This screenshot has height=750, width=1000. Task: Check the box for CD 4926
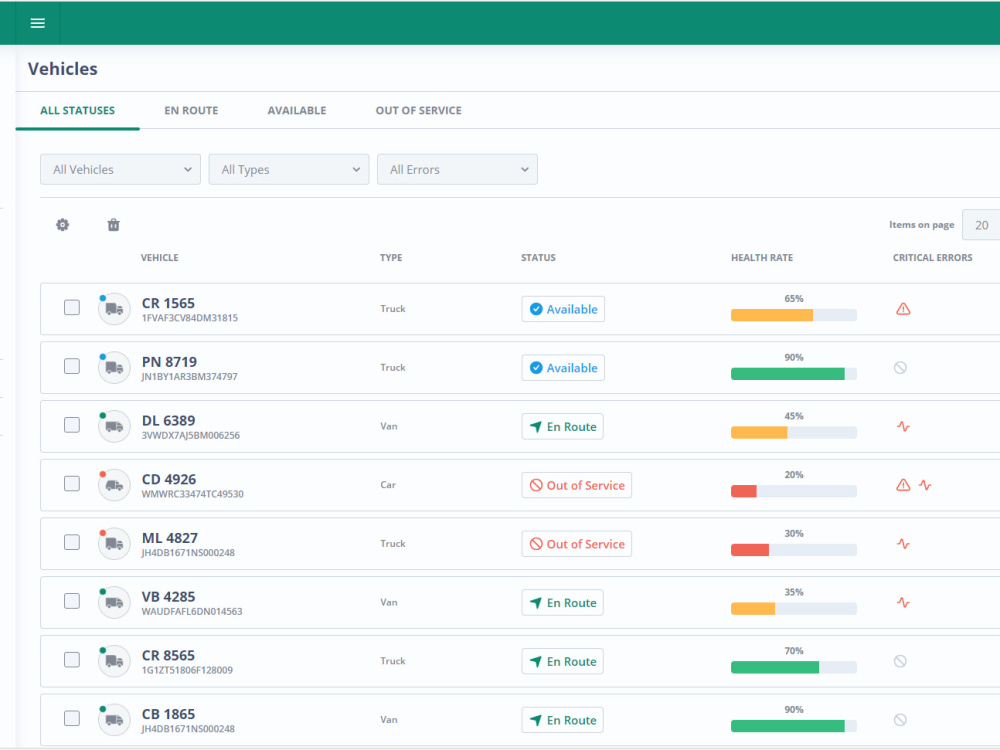click(72, 483)
